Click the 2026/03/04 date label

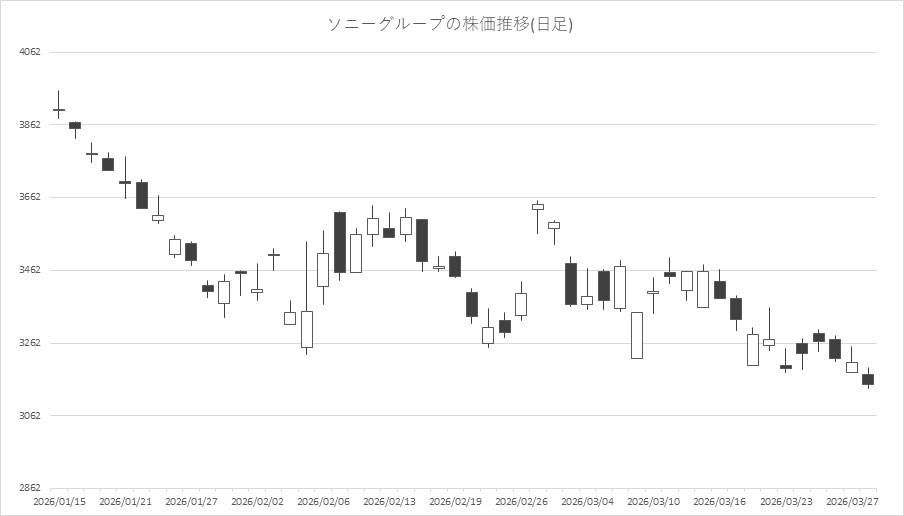click(588, 502)
